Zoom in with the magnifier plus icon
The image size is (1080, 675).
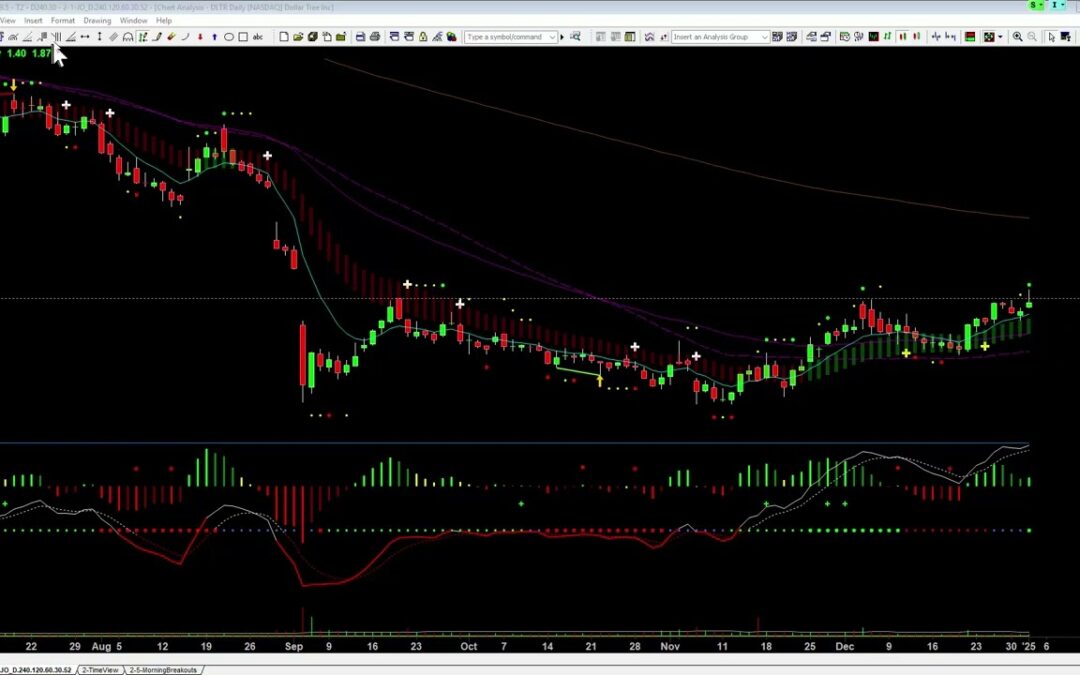1017,37
